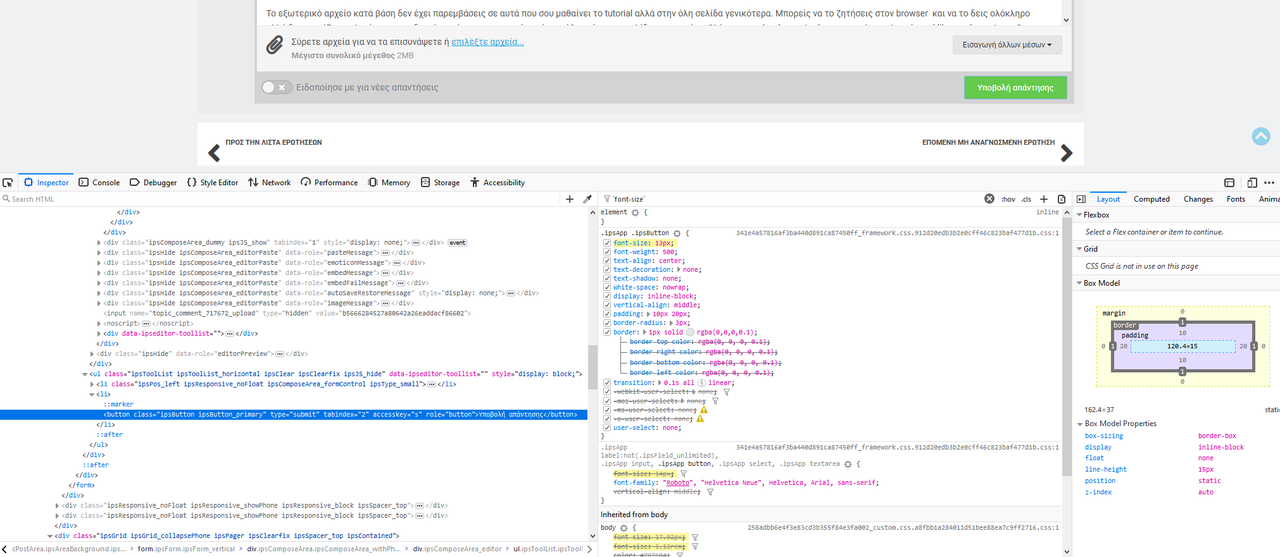Viewport: 1280px width, 557px height.
Task: Click the Υποβολή απάντησης submit button
Action: [x=1015, y=88]
